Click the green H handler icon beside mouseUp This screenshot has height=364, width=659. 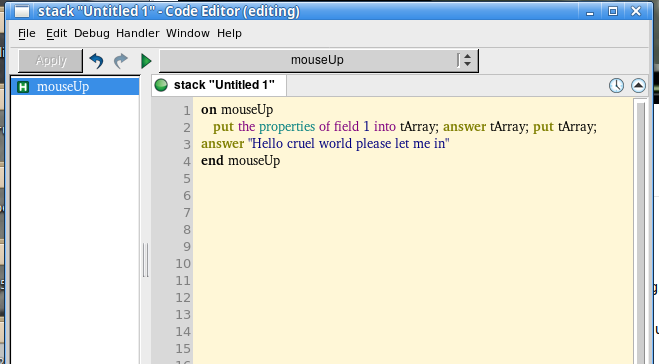(23, 87)
